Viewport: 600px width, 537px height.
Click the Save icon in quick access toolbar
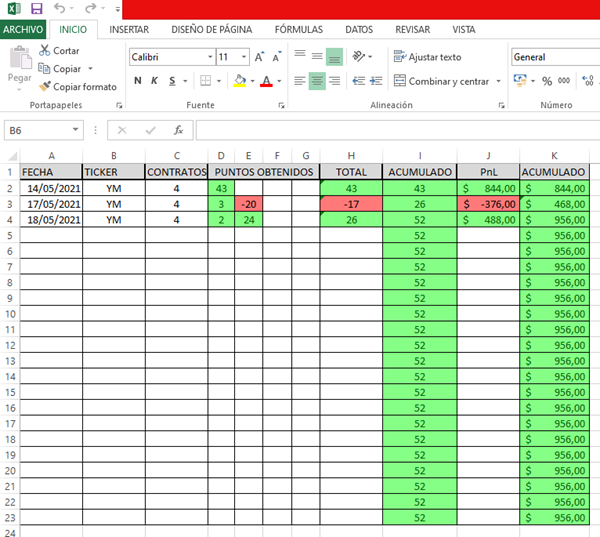coord(36,9)
